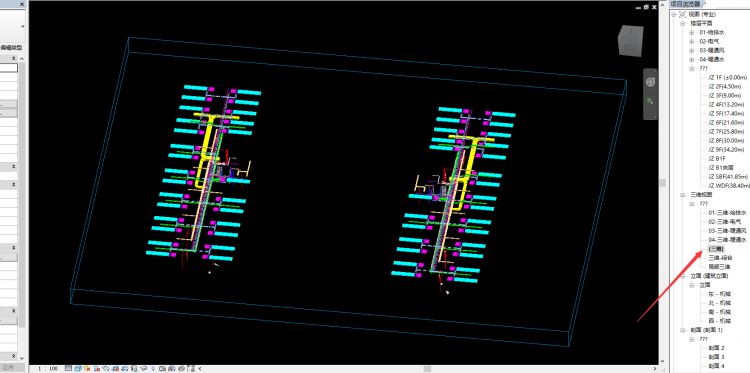Toggle the Shadows icon in view bar
The height and width of the screenshot is (373, 750).
coord(97,369)
